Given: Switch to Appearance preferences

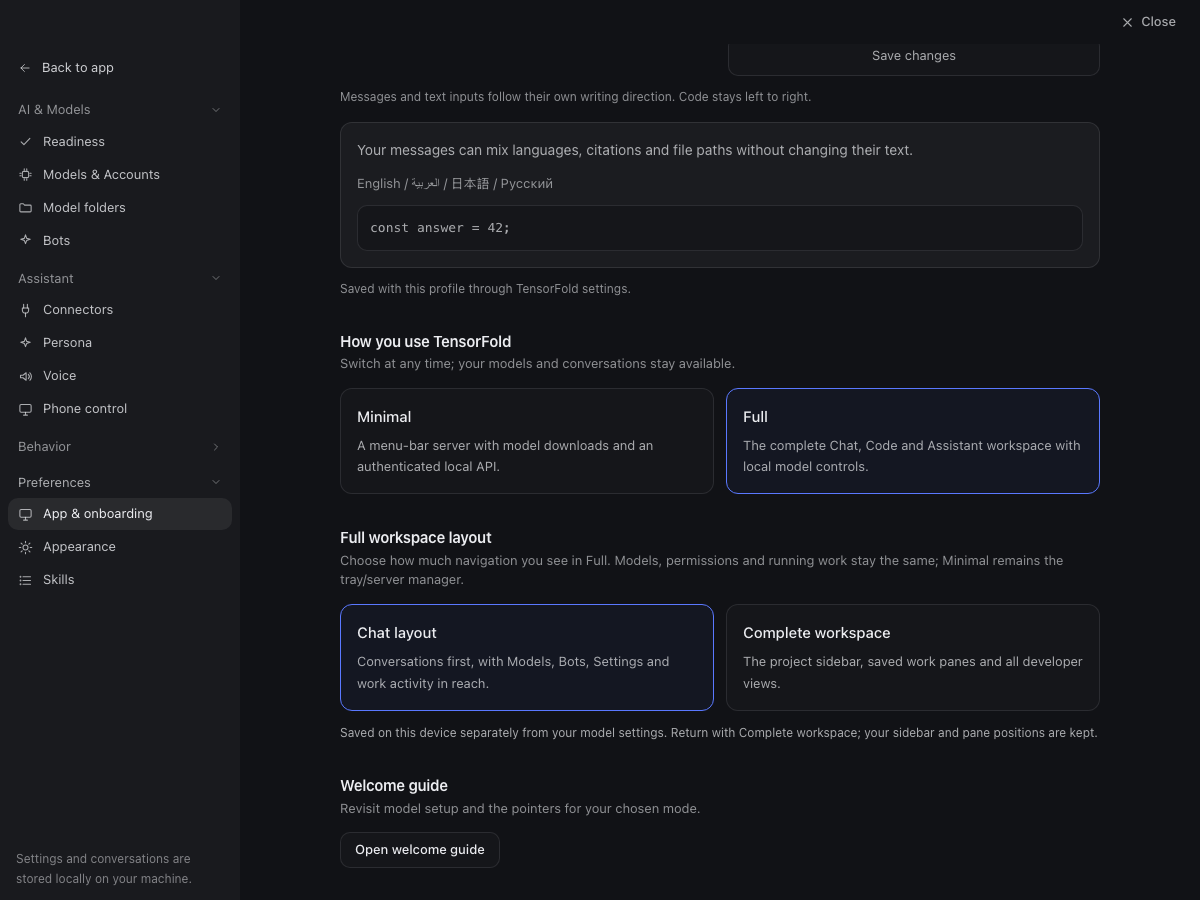Looking at the screenshot, I should 120,547.
